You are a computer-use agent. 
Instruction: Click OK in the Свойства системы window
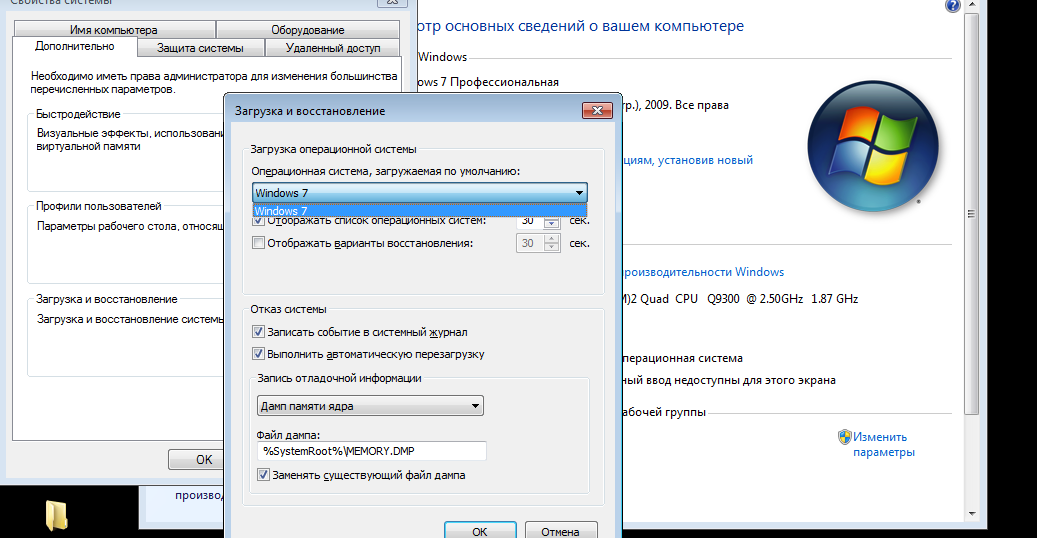click(198, 459)
